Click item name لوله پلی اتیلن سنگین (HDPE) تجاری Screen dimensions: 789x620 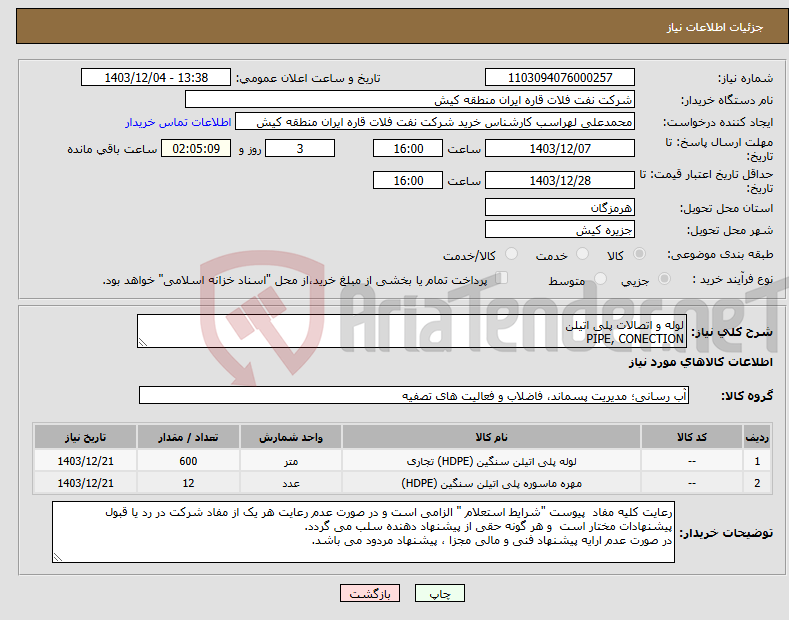pos(491,461)
